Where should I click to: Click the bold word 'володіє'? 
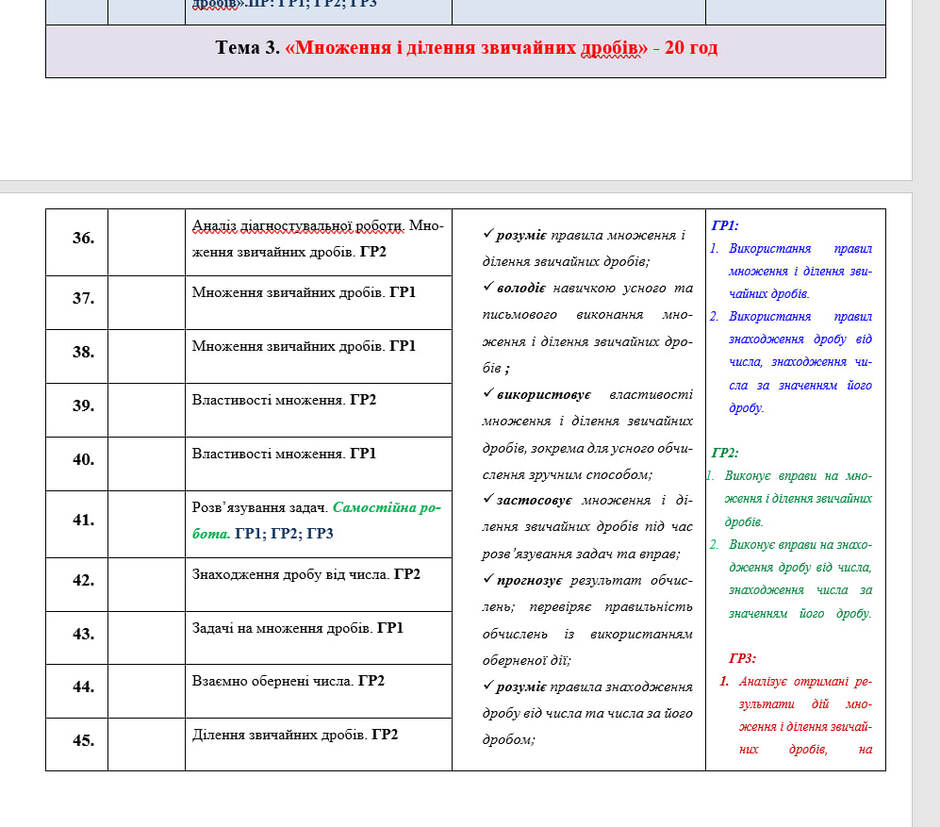click(x=521, y=288)
